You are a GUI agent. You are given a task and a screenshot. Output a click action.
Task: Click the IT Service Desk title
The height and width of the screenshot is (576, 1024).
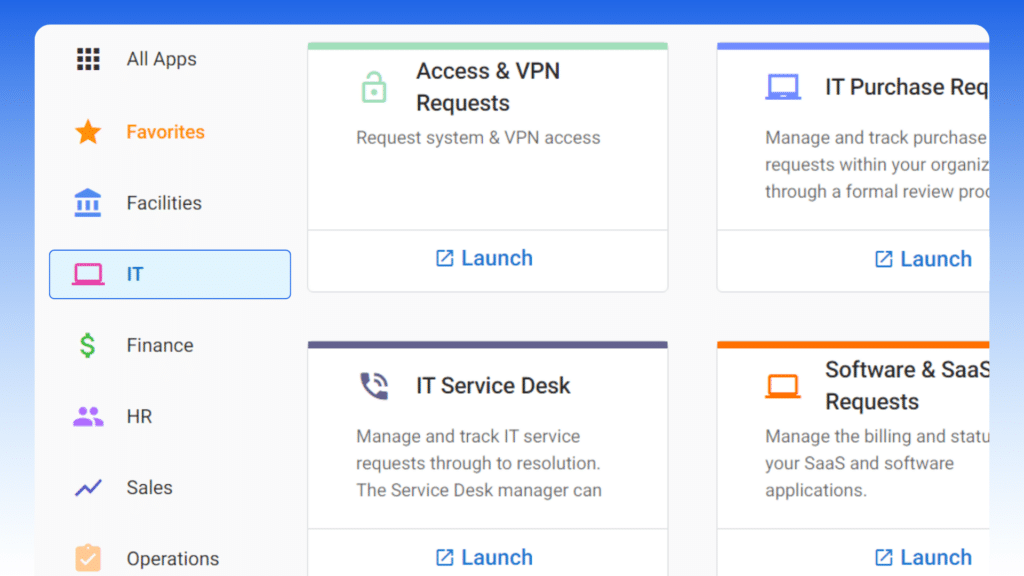tap(493, 386)
